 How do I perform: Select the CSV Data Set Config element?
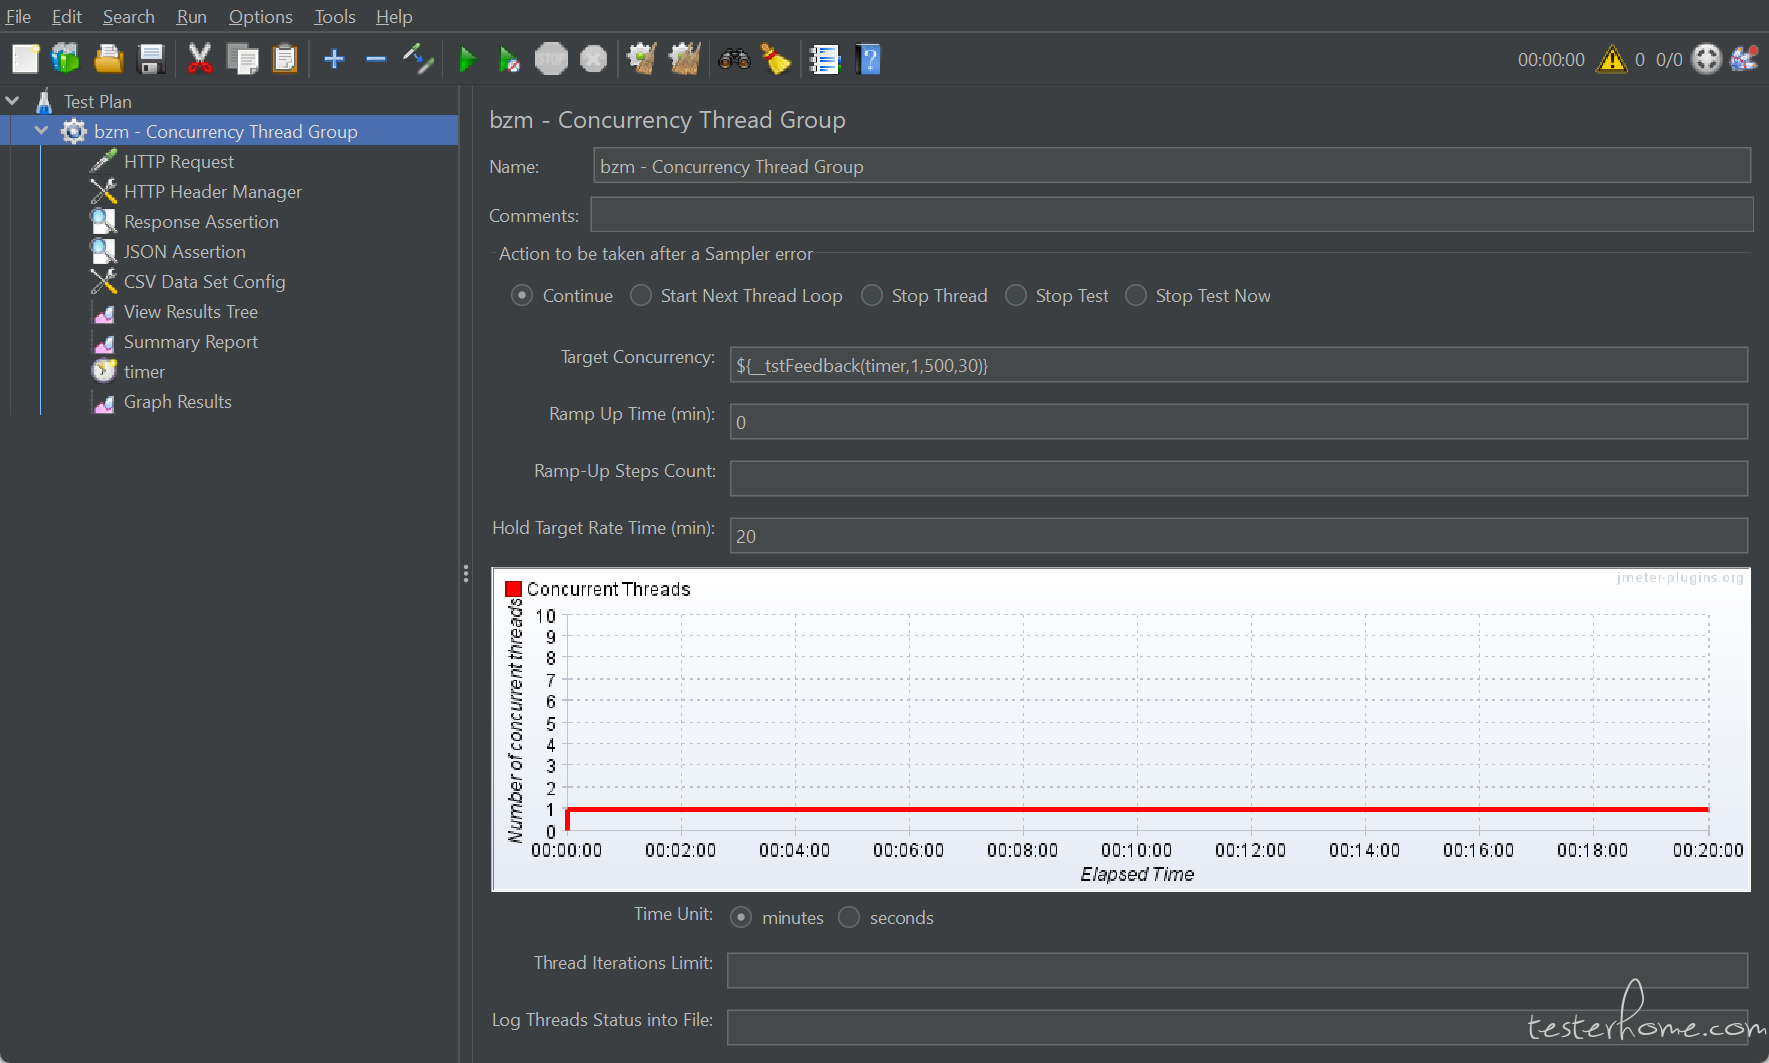click(x=204, y=282)
